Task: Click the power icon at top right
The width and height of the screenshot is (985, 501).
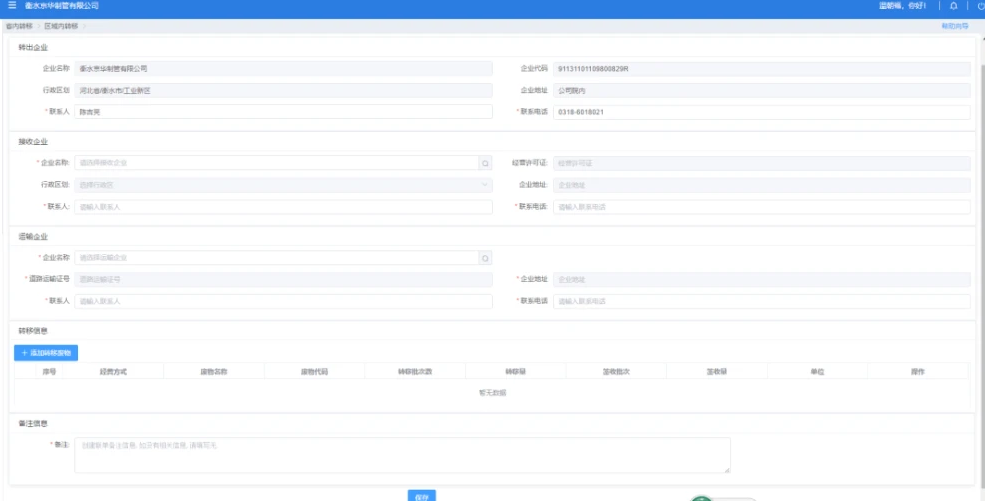Action: [979, 6]
